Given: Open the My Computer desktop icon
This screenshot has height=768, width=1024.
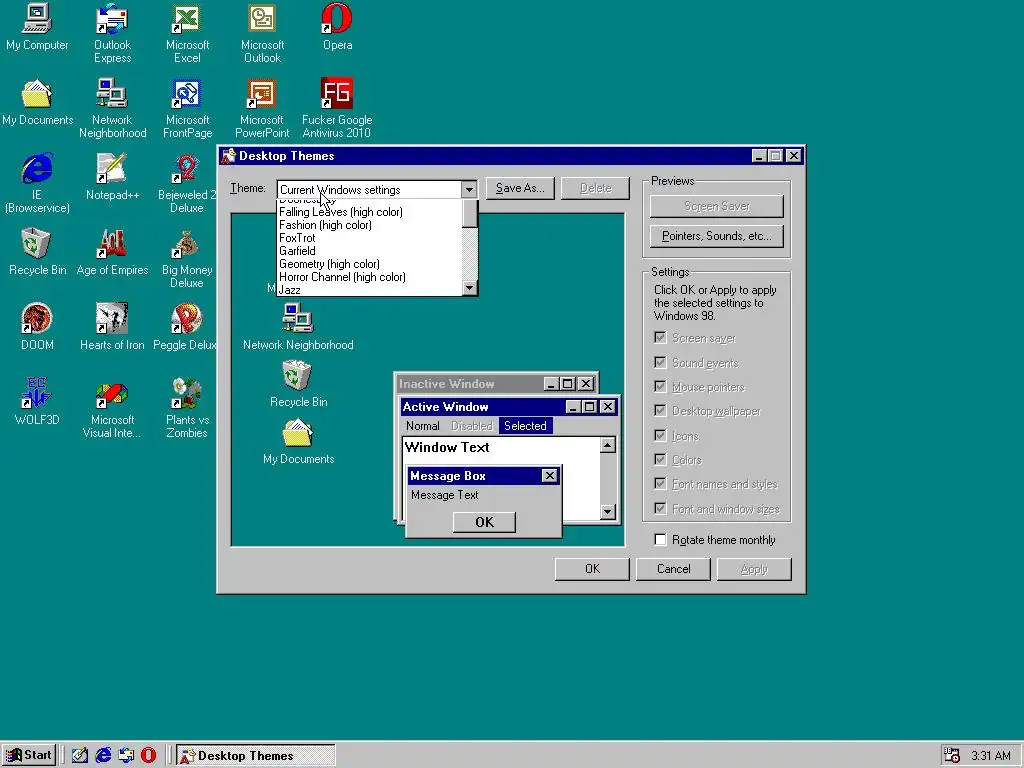Looking at the screenshot, I should tap(37, 26).
